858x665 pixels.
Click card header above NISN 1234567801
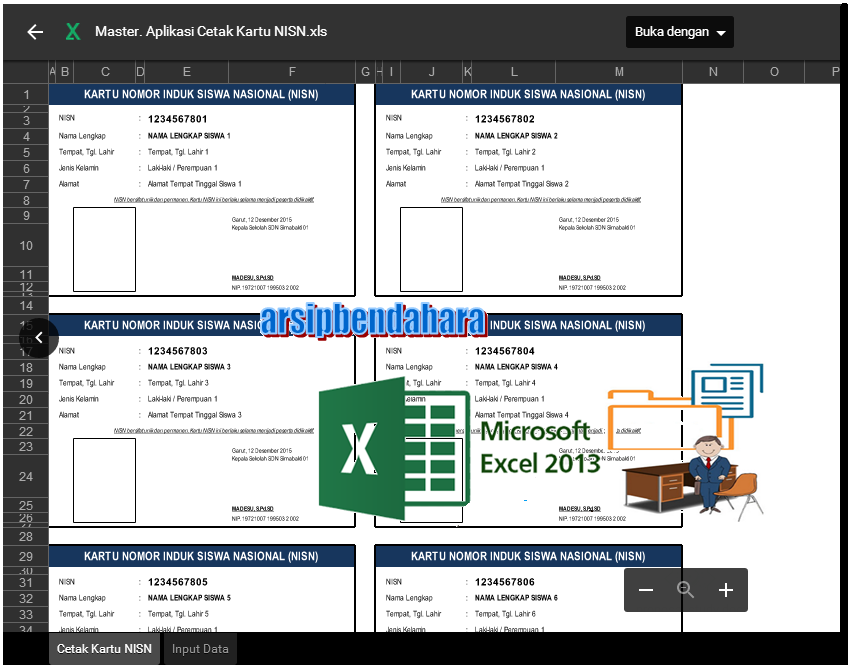[x=201, y=94]
